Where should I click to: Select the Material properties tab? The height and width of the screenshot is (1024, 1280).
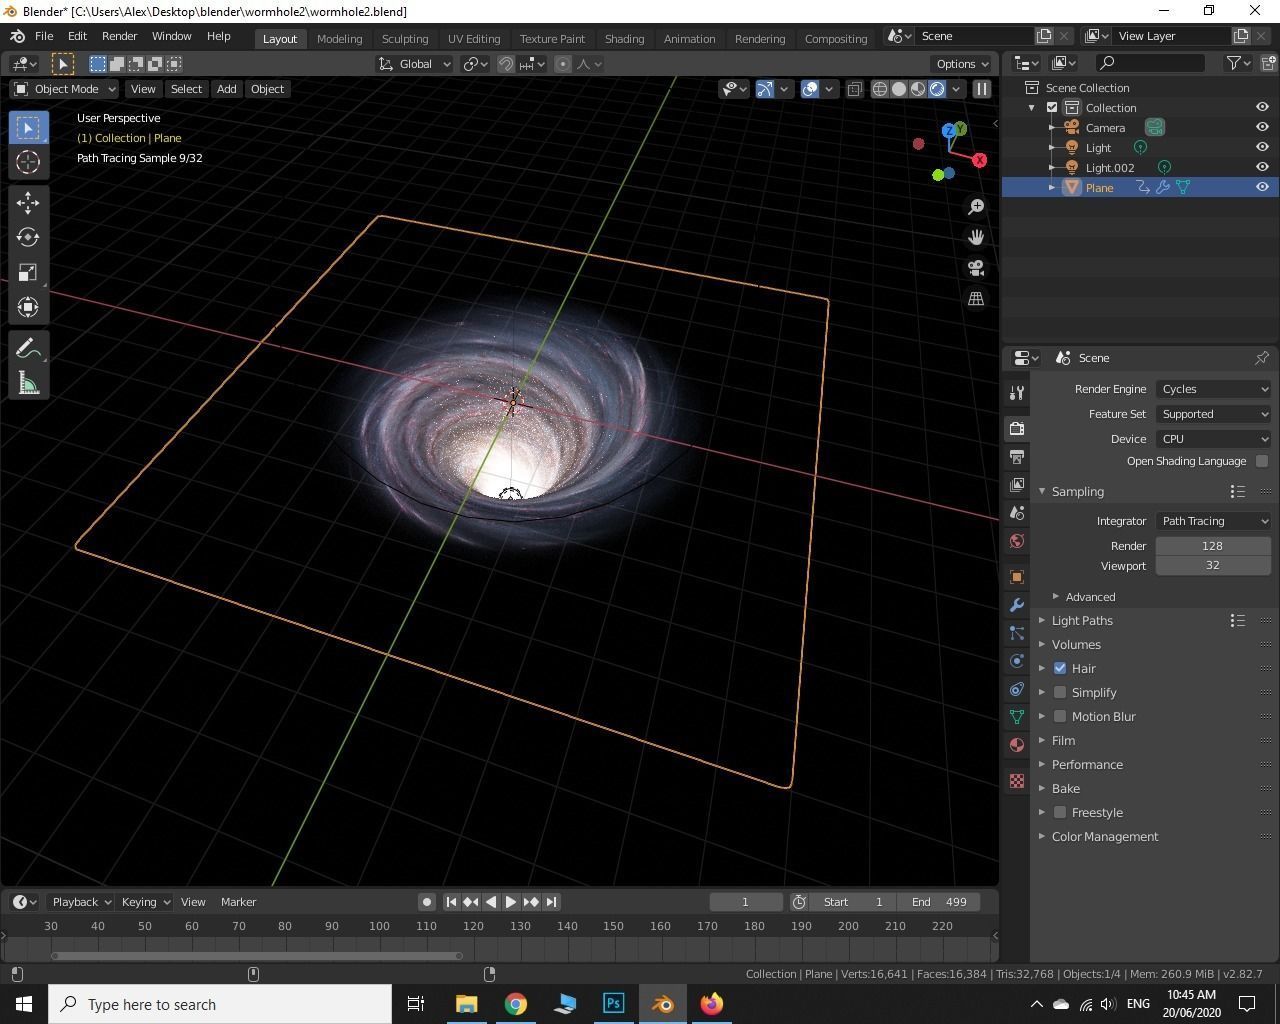click(1016, 743)
